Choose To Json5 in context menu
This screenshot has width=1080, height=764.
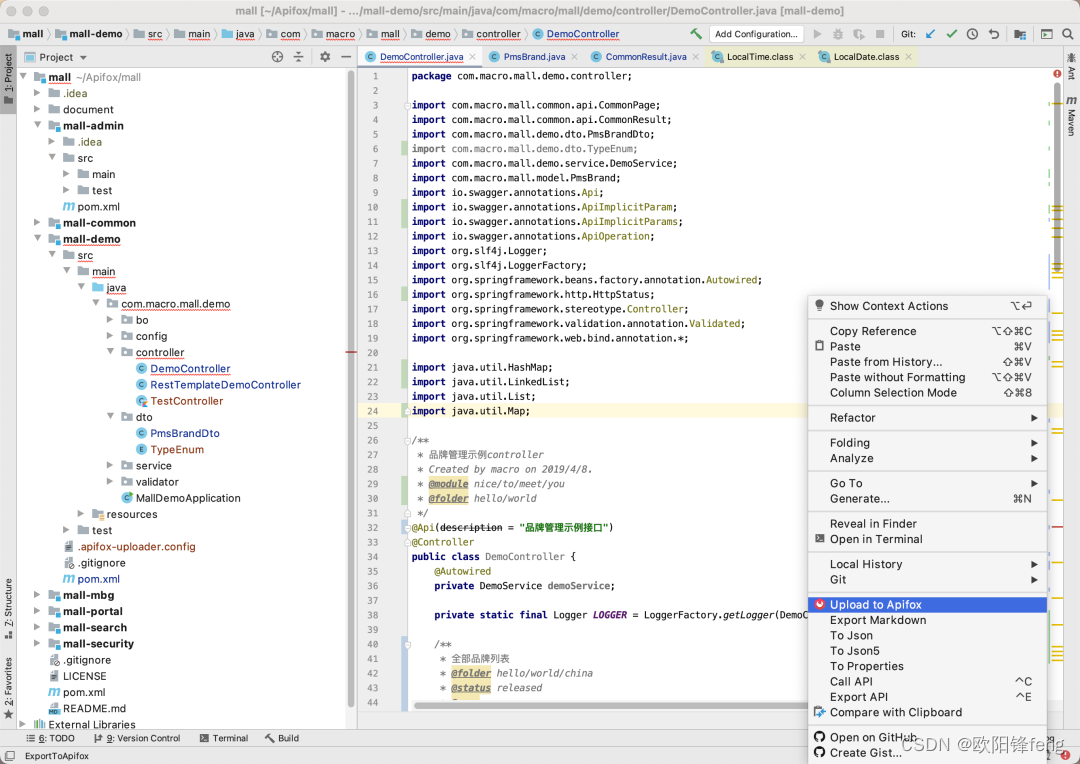coord(927,650)
